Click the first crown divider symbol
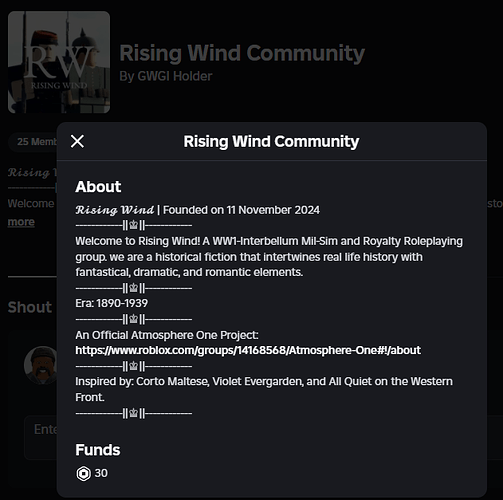503x500 pixels. 133,226
